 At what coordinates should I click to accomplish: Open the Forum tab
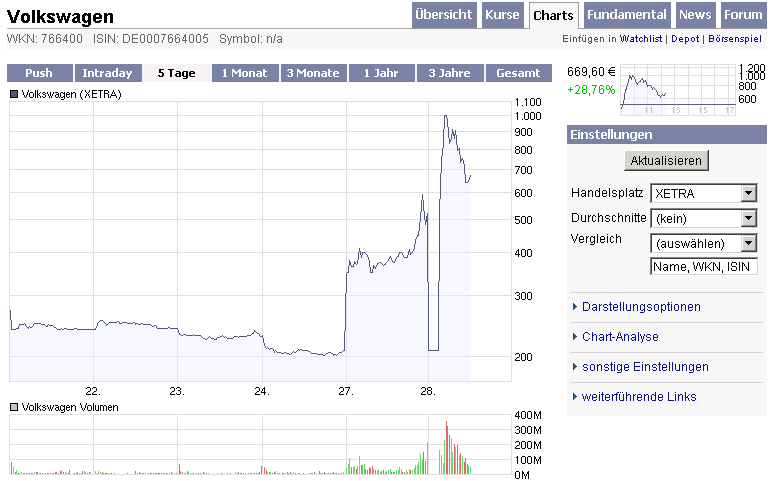tap(743, 15)
